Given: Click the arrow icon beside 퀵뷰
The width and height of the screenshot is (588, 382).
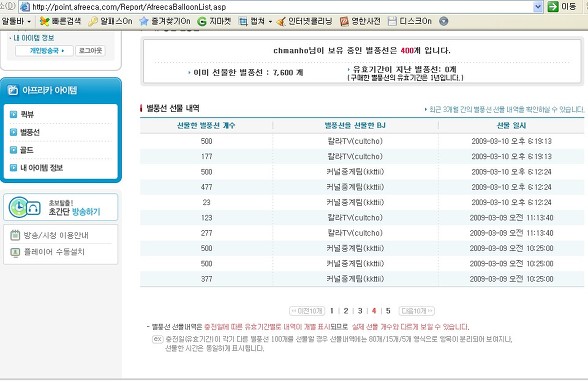Looking at the screenshot, I should 13,114.
